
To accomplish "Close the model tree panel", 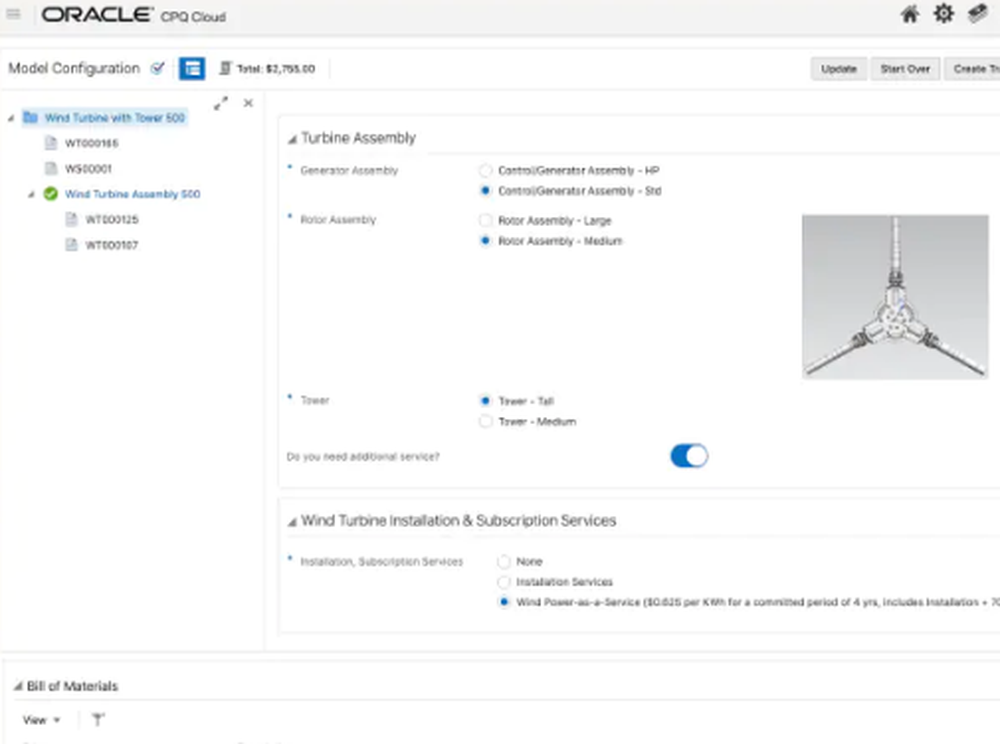I will coord(248,103).
